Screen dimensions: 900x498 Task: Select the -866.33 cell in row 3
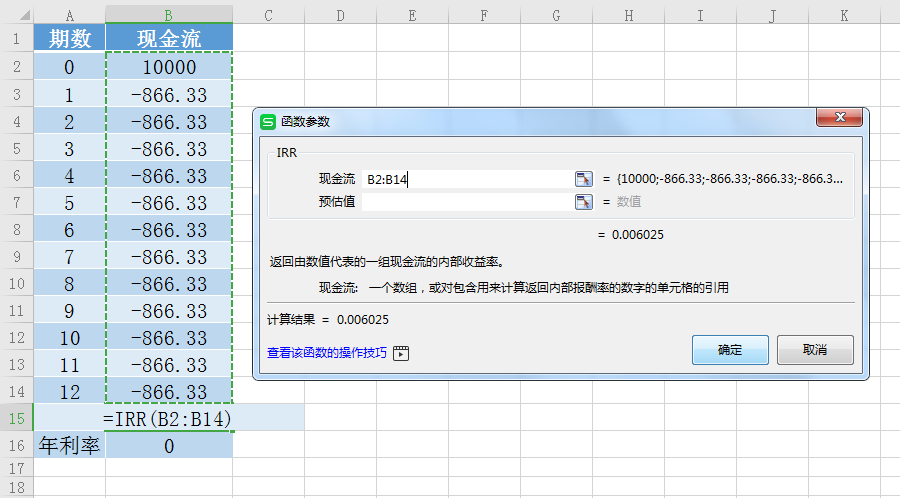tap(169, 94)
